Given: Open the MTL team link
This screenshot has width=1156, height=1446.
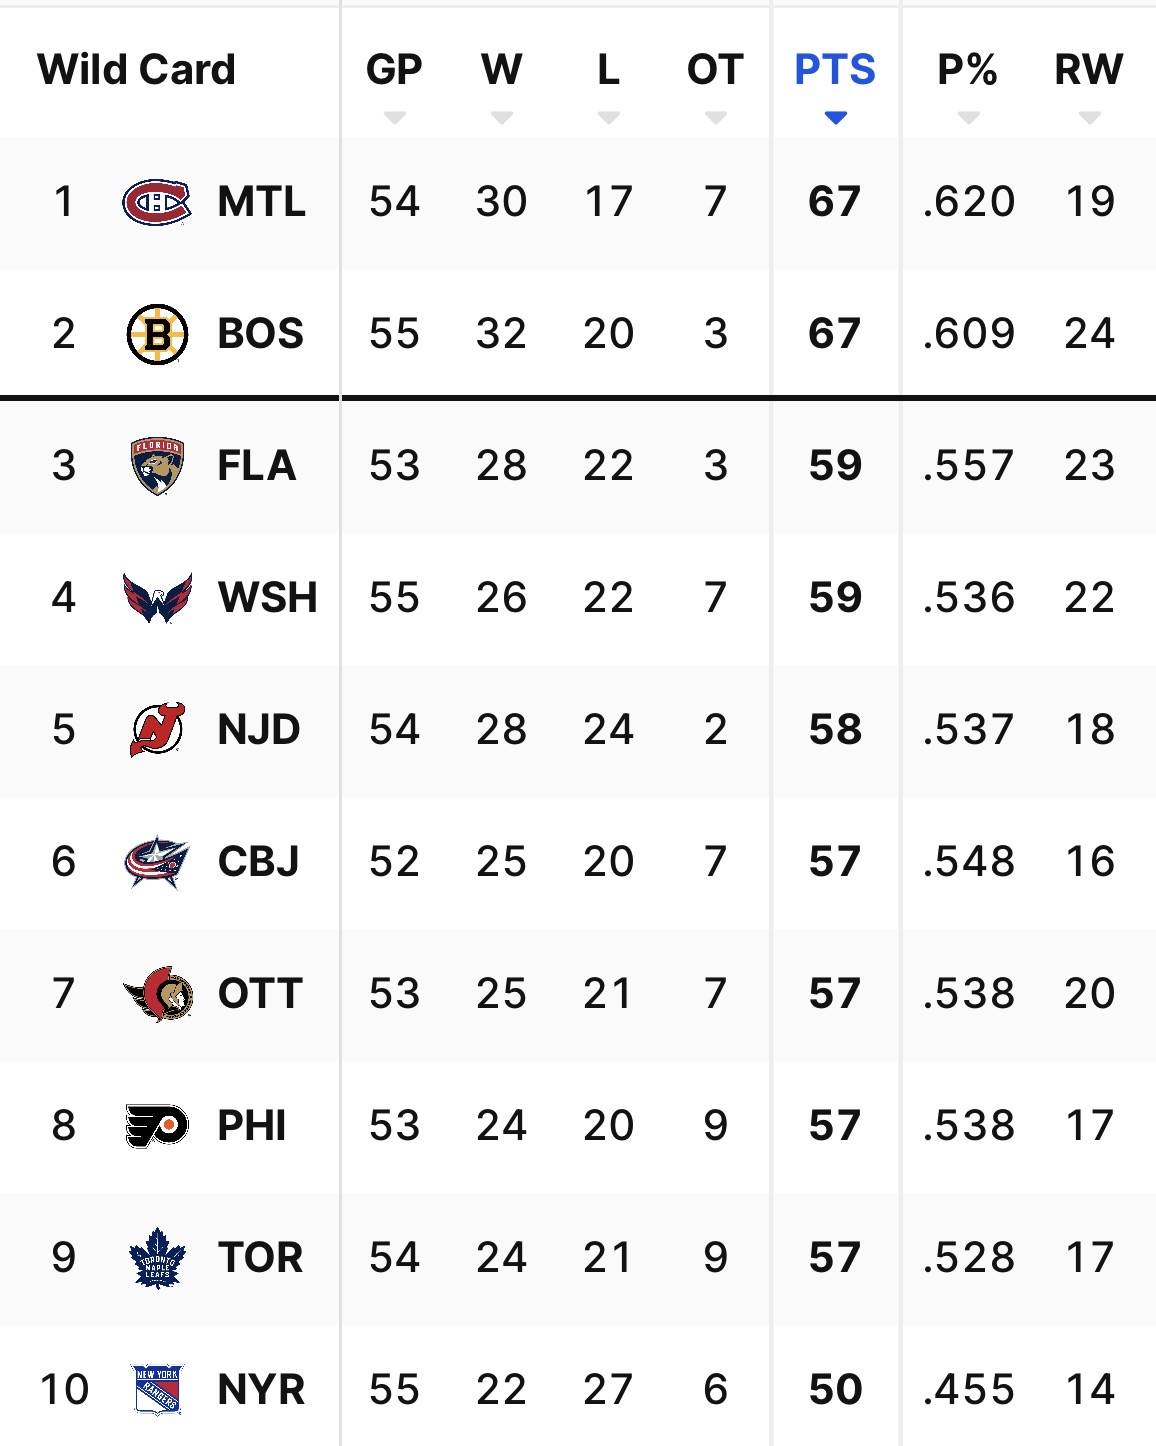Looking at the screenshot, I should 261,202.
